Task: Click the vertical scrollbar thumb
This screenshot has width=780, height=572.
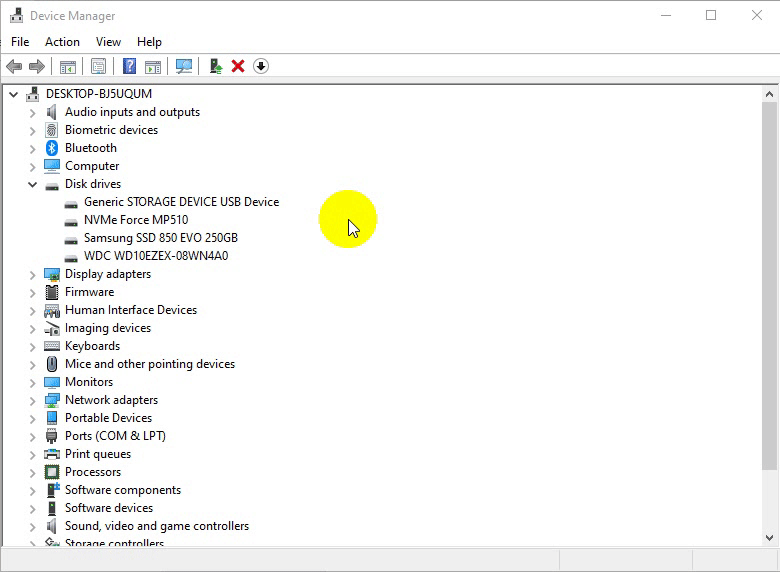Action: point(769,286)
